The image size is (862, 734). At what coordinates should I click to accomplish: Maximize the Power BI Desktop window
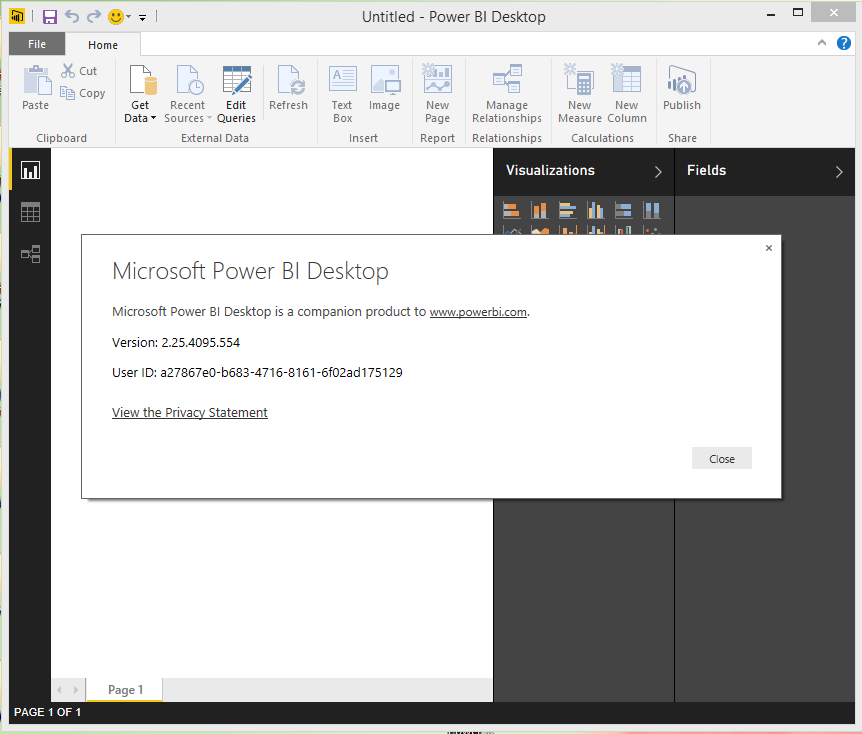point(798,13)
